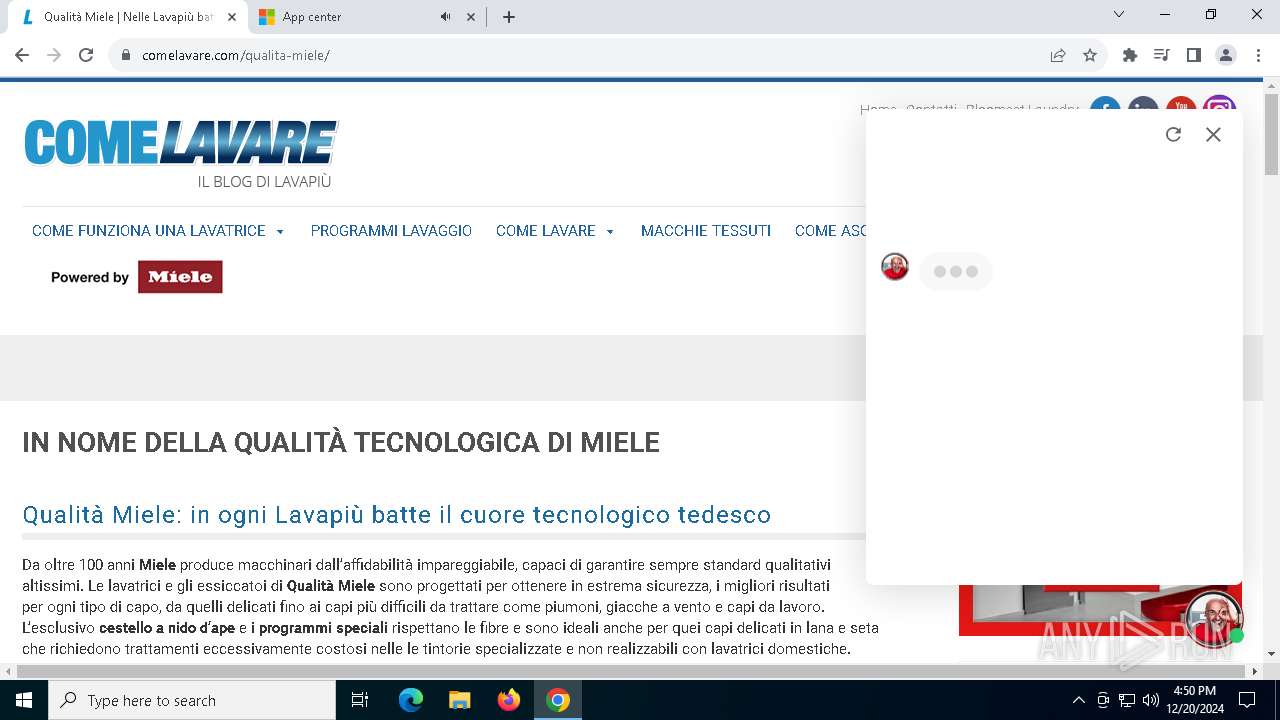Viewport: 1280px width, 720px height.
Task: Open the tab search chevron
Action: (x=1119, y=14)
